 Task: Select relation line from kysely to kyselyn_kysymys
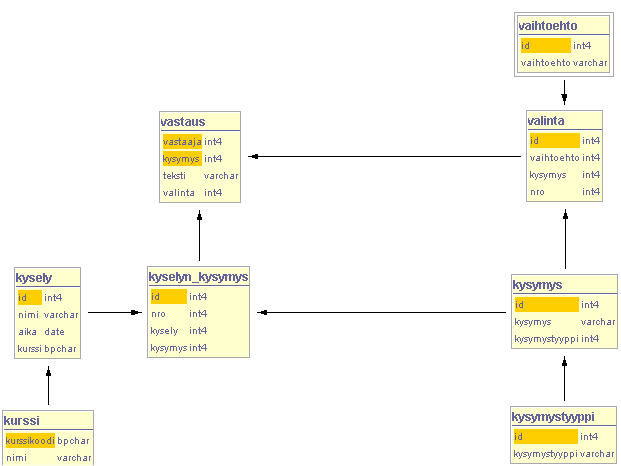tap(115, 312)
